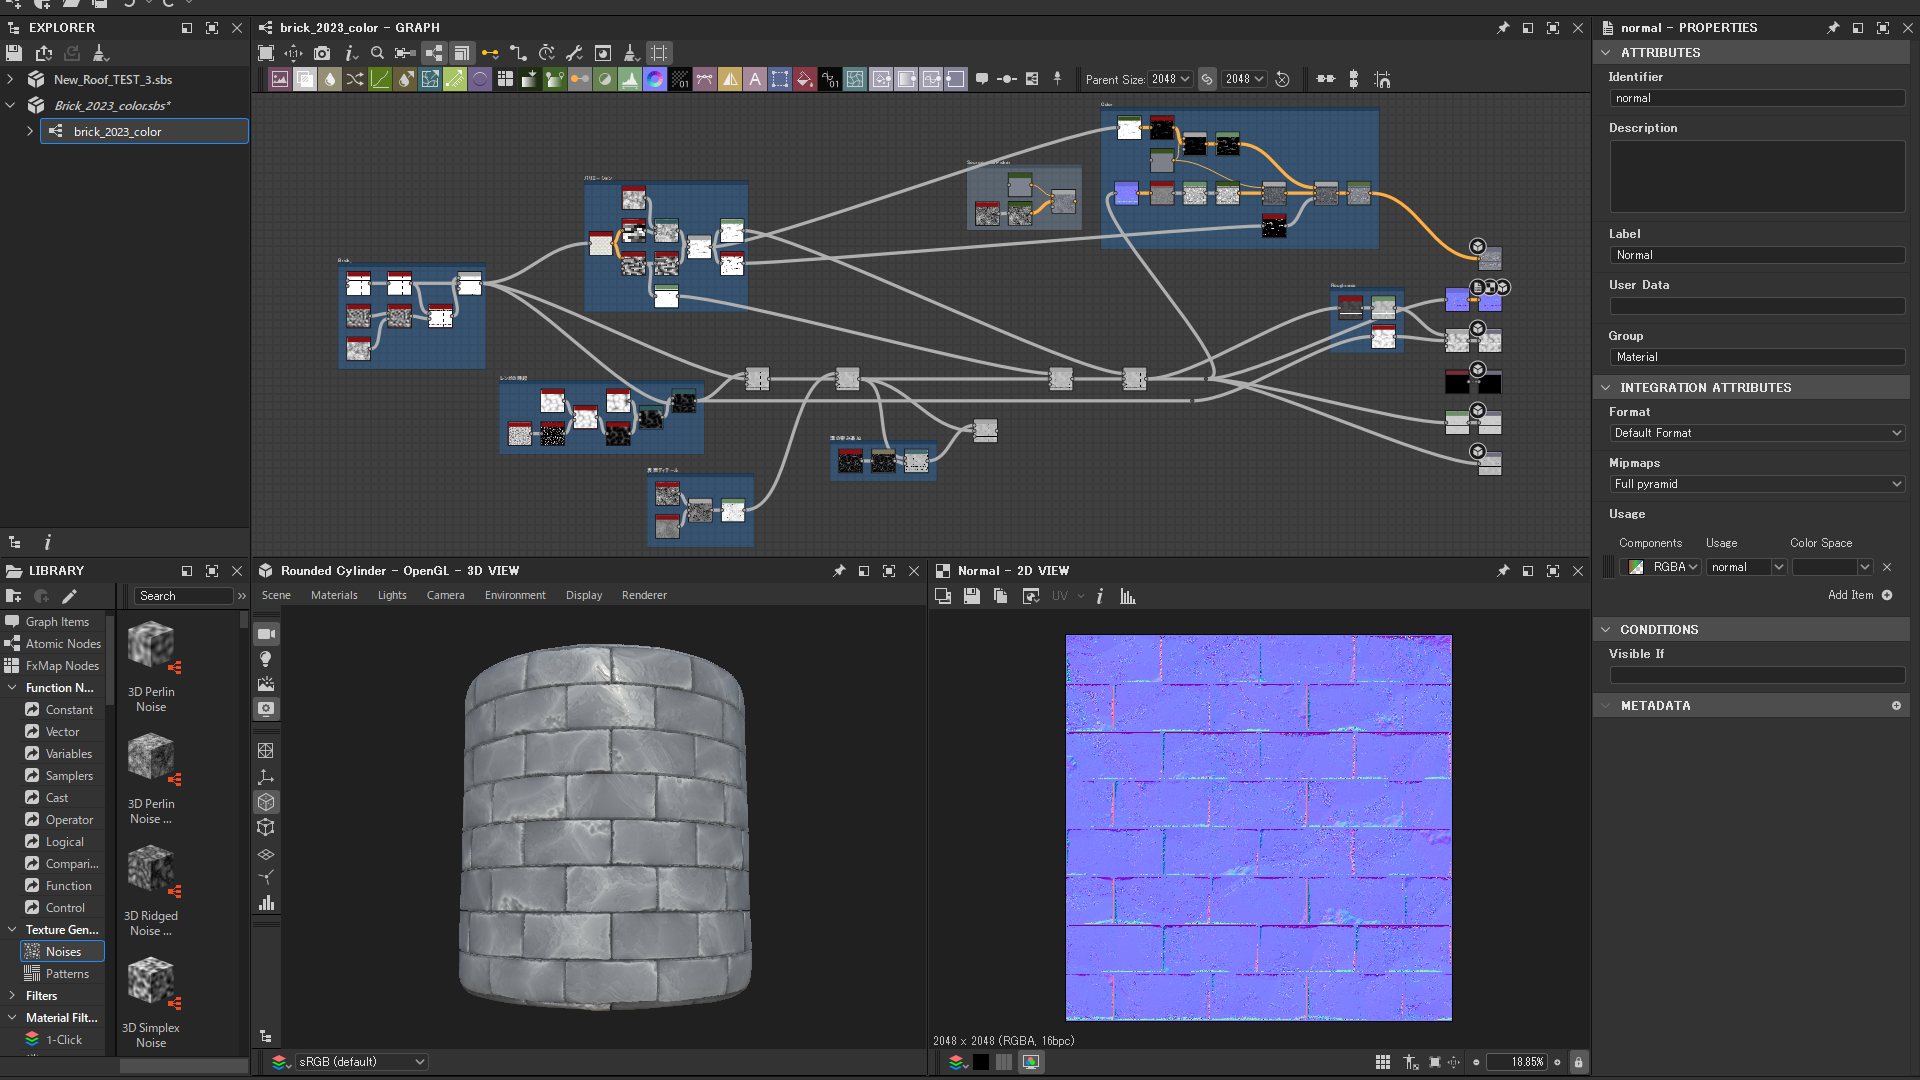Screen dimensions: 1920x1080
Task: Reset the parent size with circular arrow icon
Action: click(x=1282, y=79)
